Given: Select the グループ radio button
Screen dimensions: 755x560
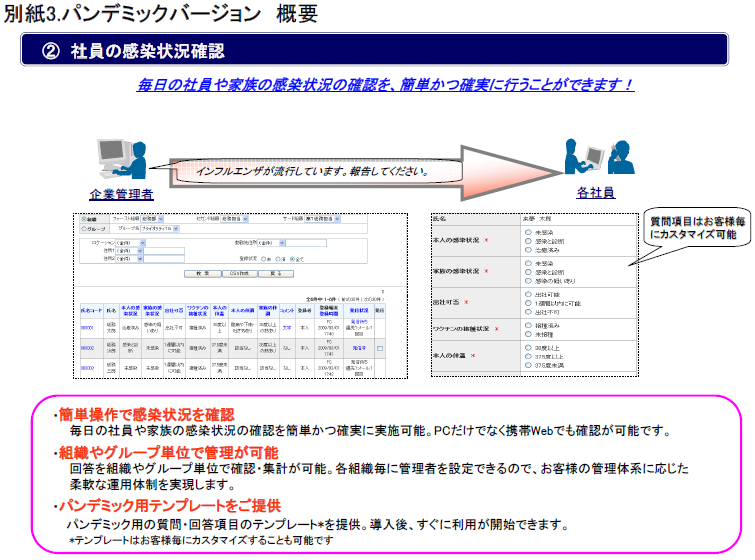Looking at the screenshot, I should coord(84,229).
